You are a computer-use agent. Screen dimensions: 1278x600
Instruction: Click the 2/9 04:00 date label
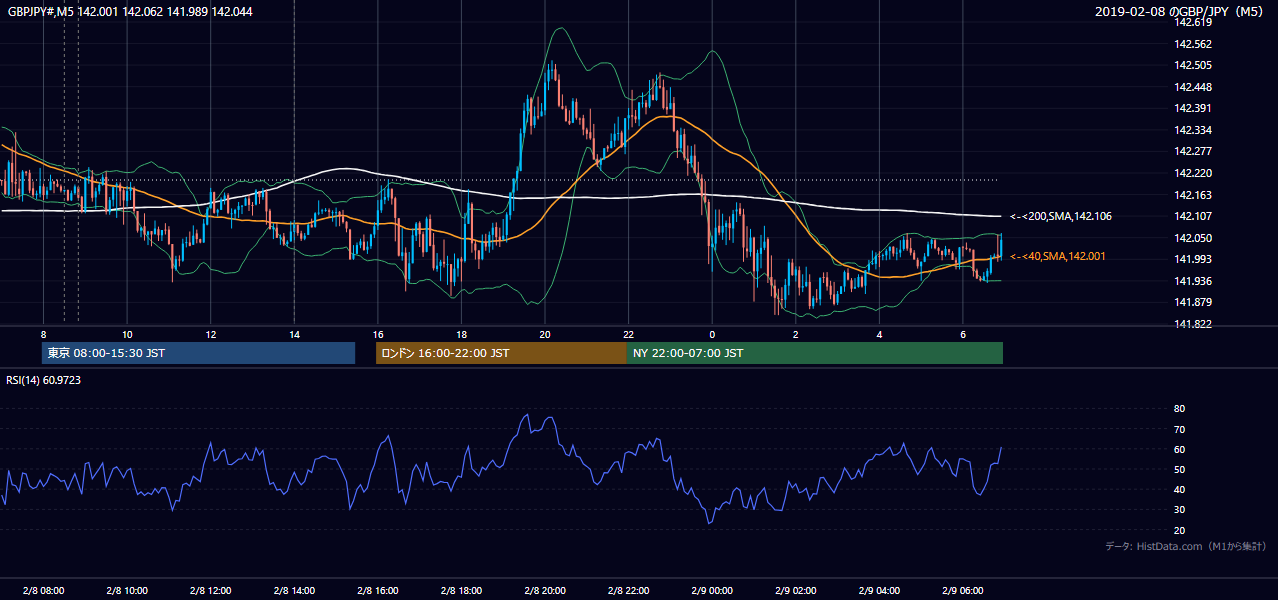[x=880, y=591]
